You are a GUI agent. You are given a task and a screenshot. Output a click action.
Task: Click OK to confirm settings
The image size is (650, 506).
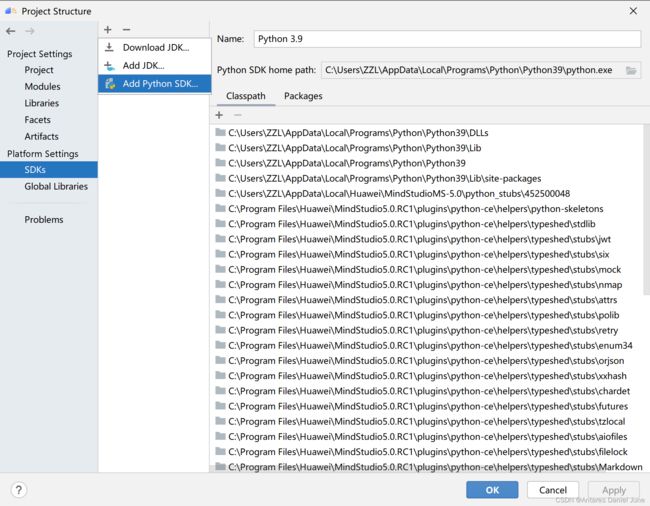point(492,490)
